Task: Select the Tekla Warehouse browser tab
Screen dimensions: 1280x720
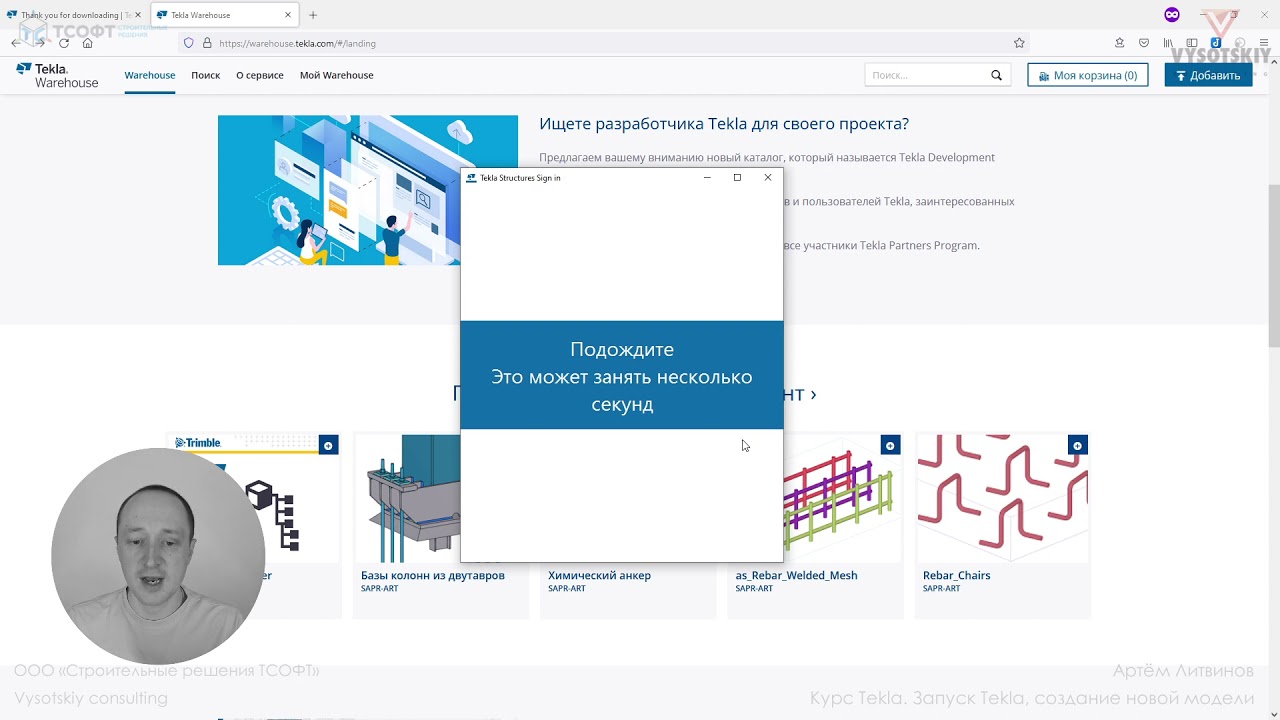Action: [224, 15]
